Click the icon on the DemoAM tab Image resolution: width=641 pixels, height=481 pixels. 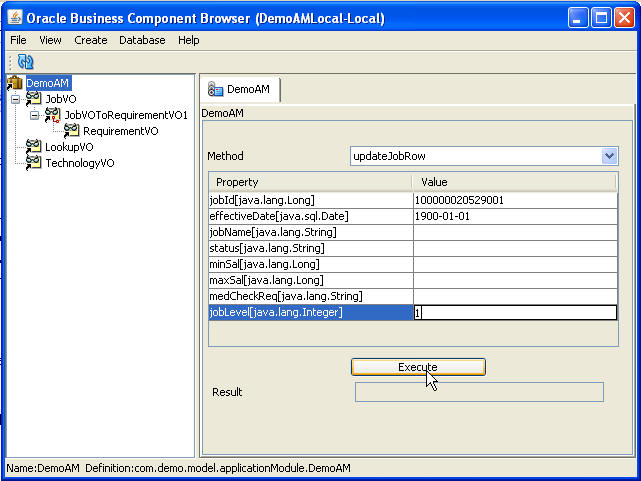click(x=215, y=89)
